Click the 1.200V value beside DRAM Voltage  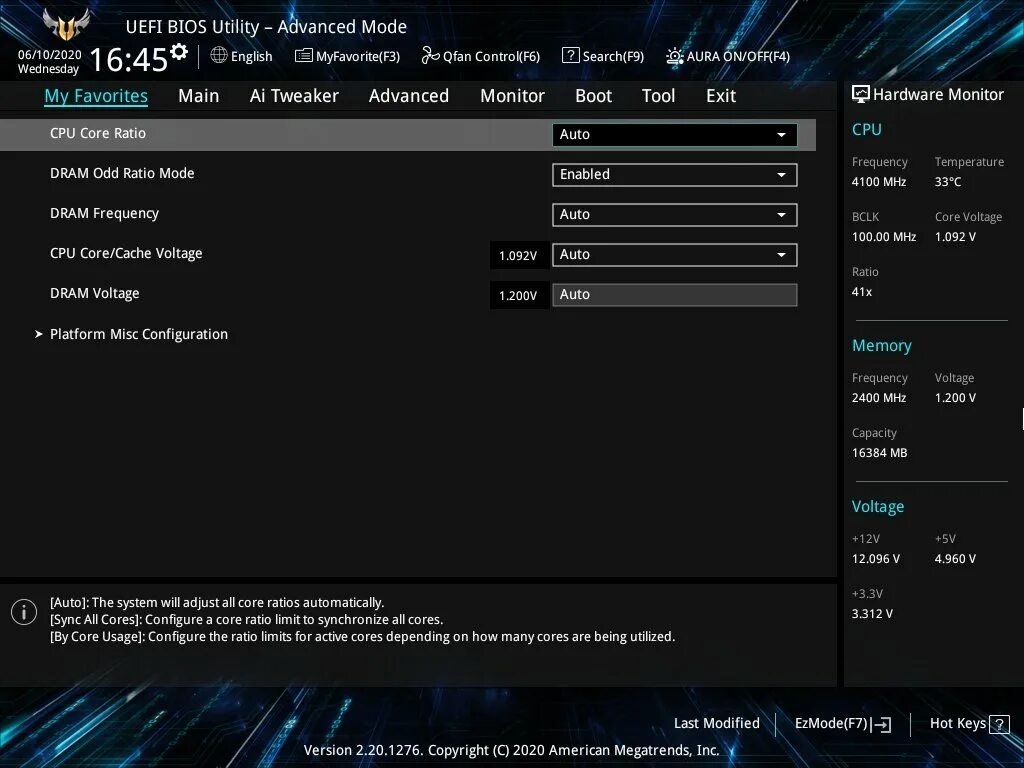pyautogui.click(x=518, y=295)
